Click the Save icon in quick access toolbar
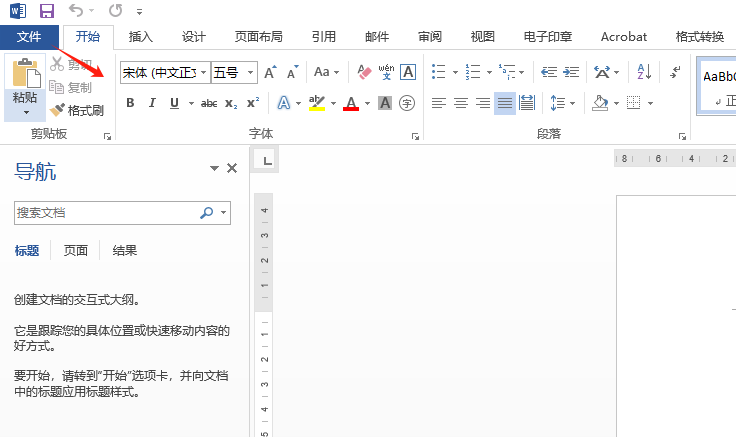 point(46,10)
